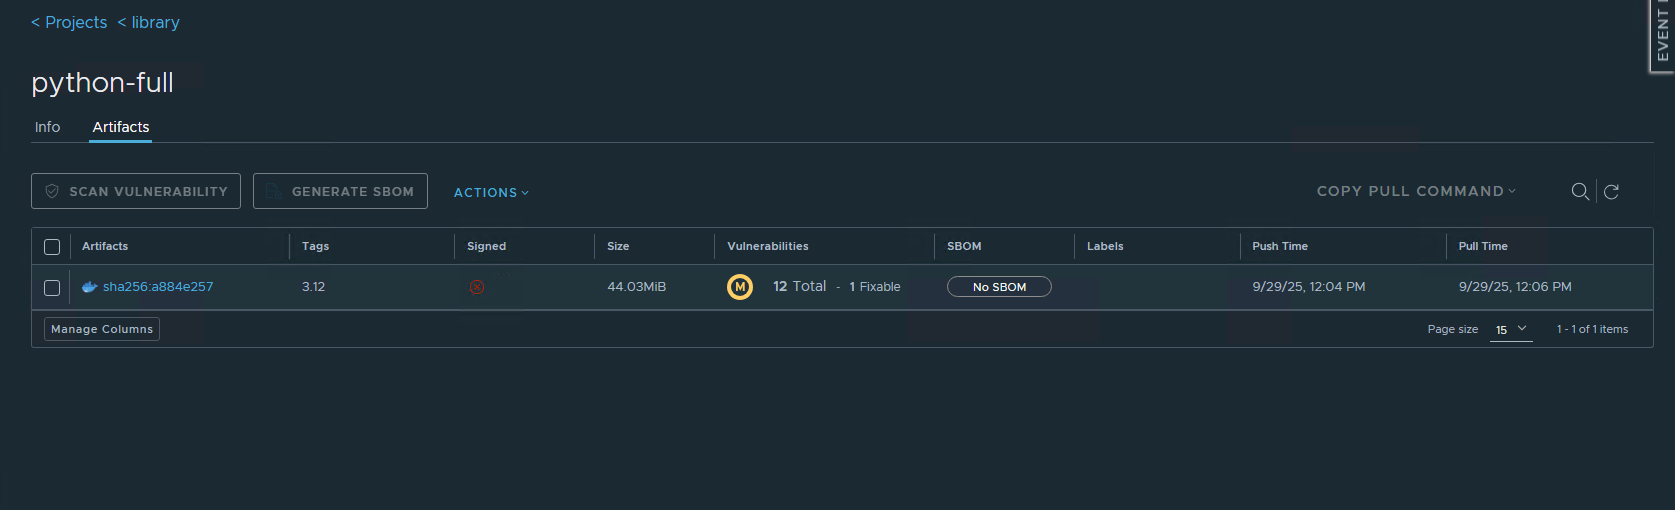Expand the Actions dropdown
The width and height of the screenshot is (1675, 510).
pos(491,192)
